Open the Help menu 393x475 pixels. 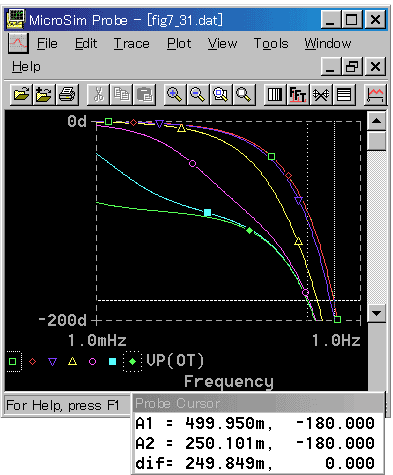[26, 67]
